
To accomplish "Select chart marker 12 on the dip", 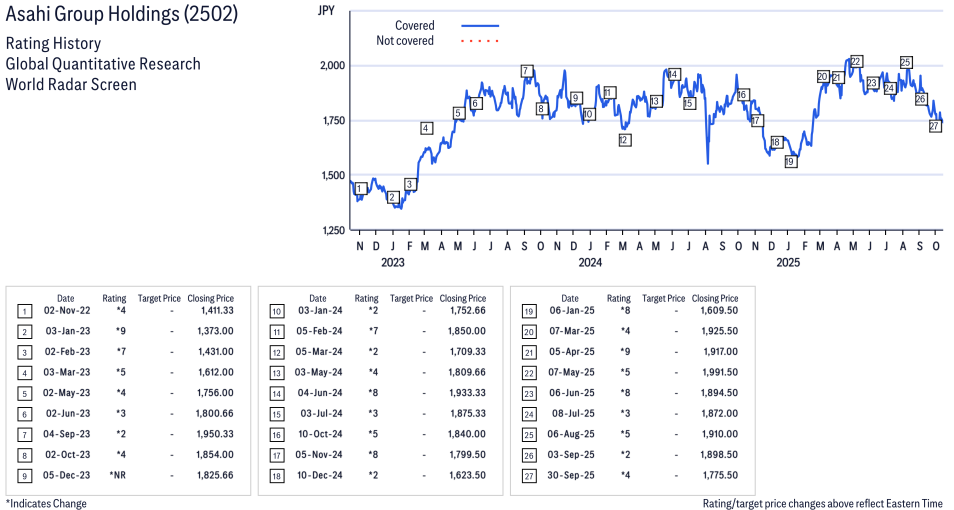I will click(x=624, y=140).
